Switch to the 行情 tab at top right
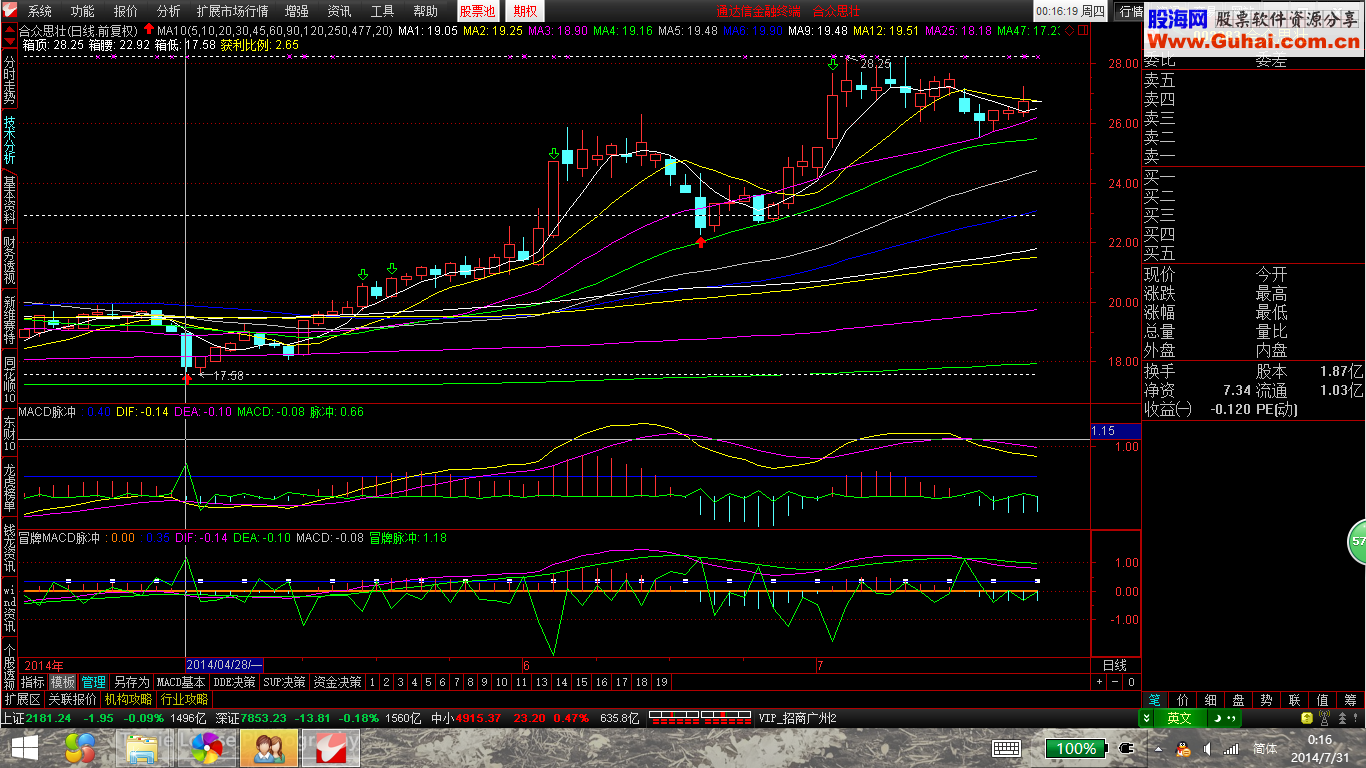This screenshot has height=768, width=1366. [1131, 11]
